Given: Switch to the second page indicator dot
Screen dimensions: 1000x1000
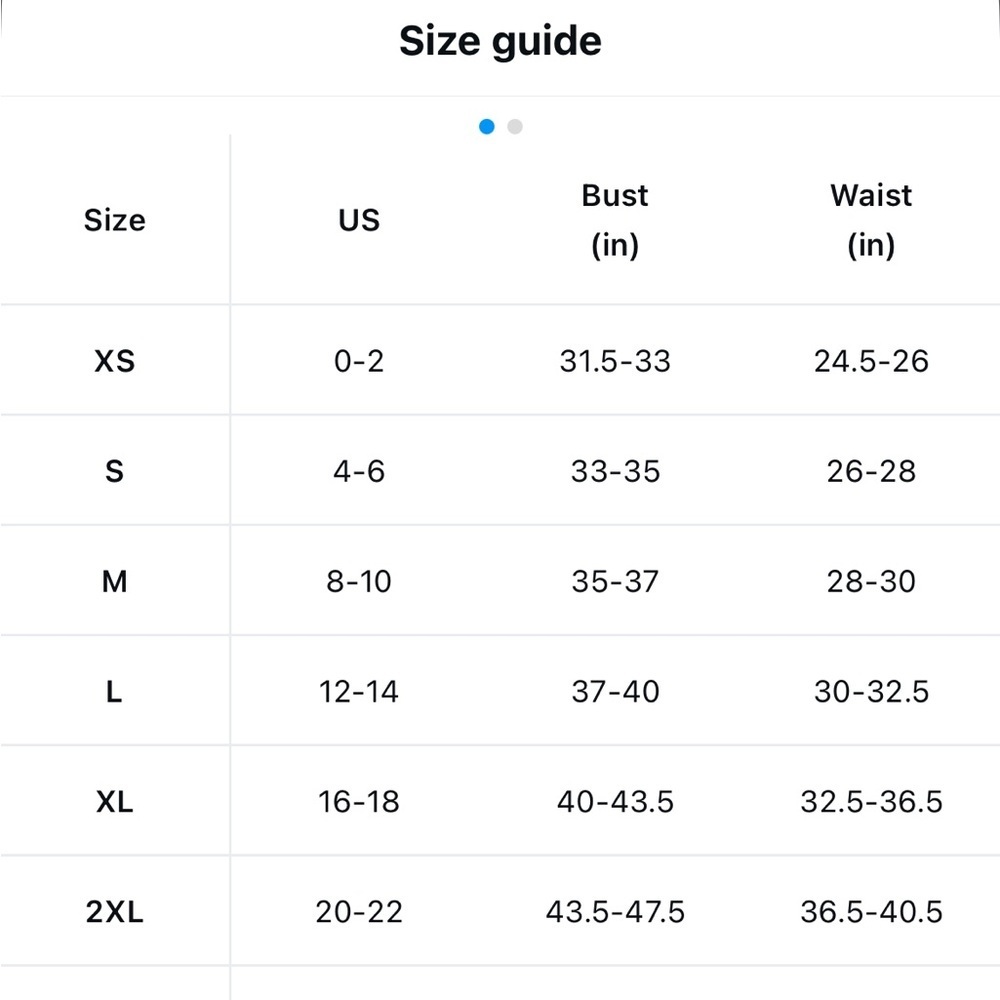Looking at the screenshot, I should [x=515, y=127].
